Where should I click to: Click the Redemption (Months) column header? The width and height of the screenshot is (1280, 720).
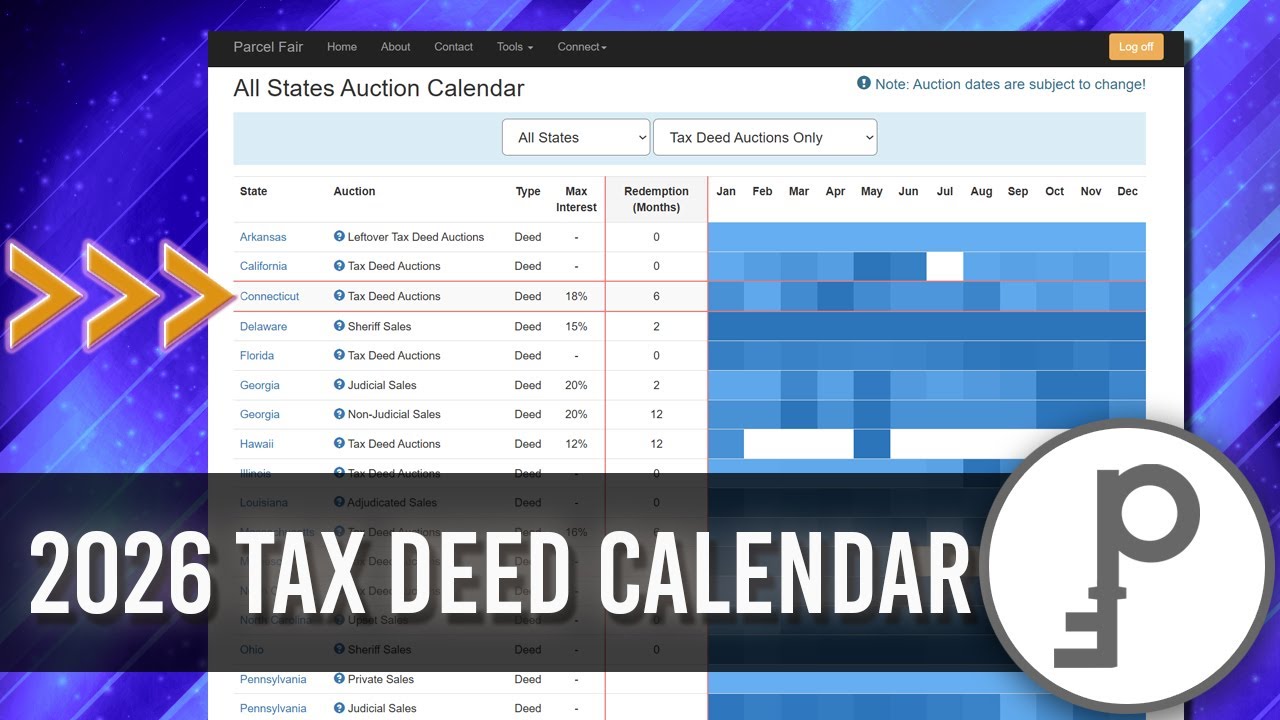pyautogui.click(x=656, y=199)
